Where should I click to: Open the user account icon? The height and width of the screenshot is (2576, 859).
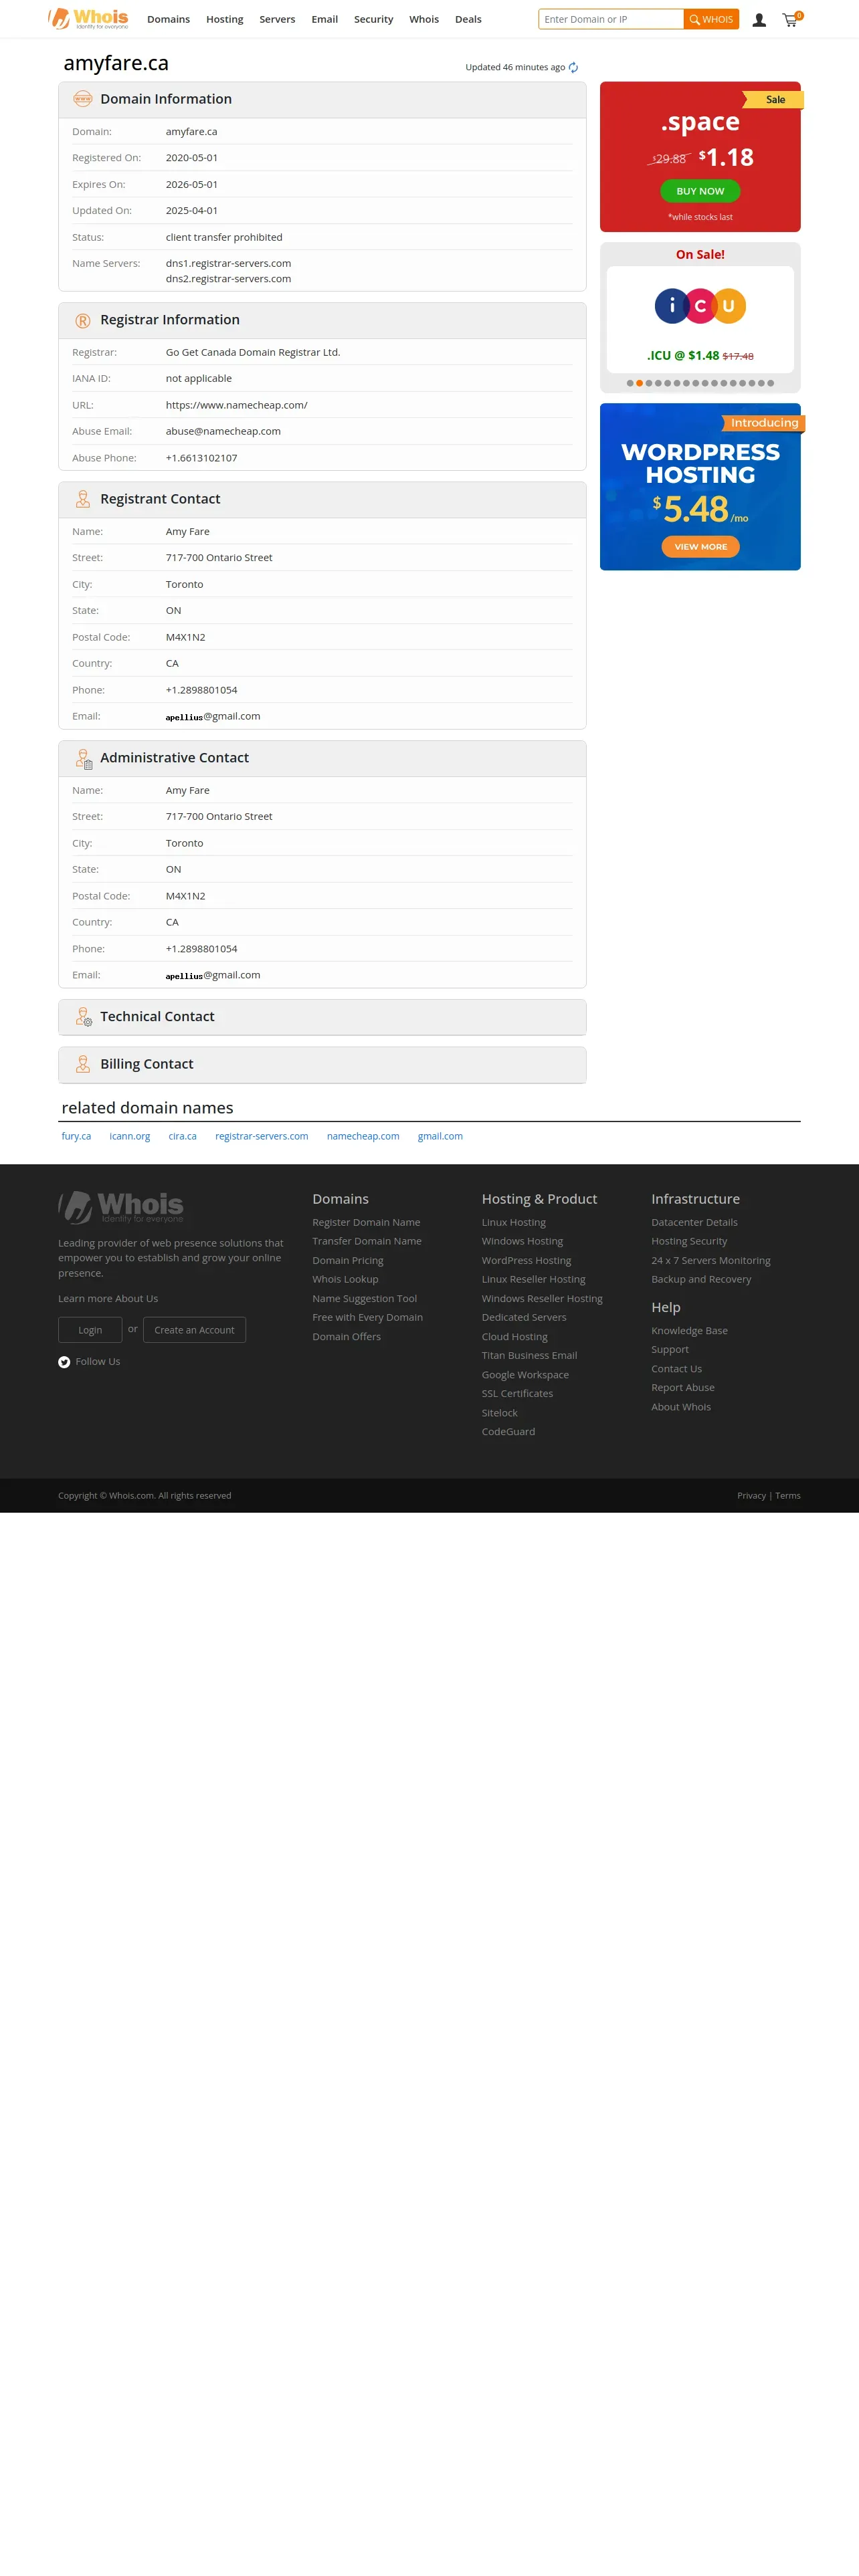(759, 19)
